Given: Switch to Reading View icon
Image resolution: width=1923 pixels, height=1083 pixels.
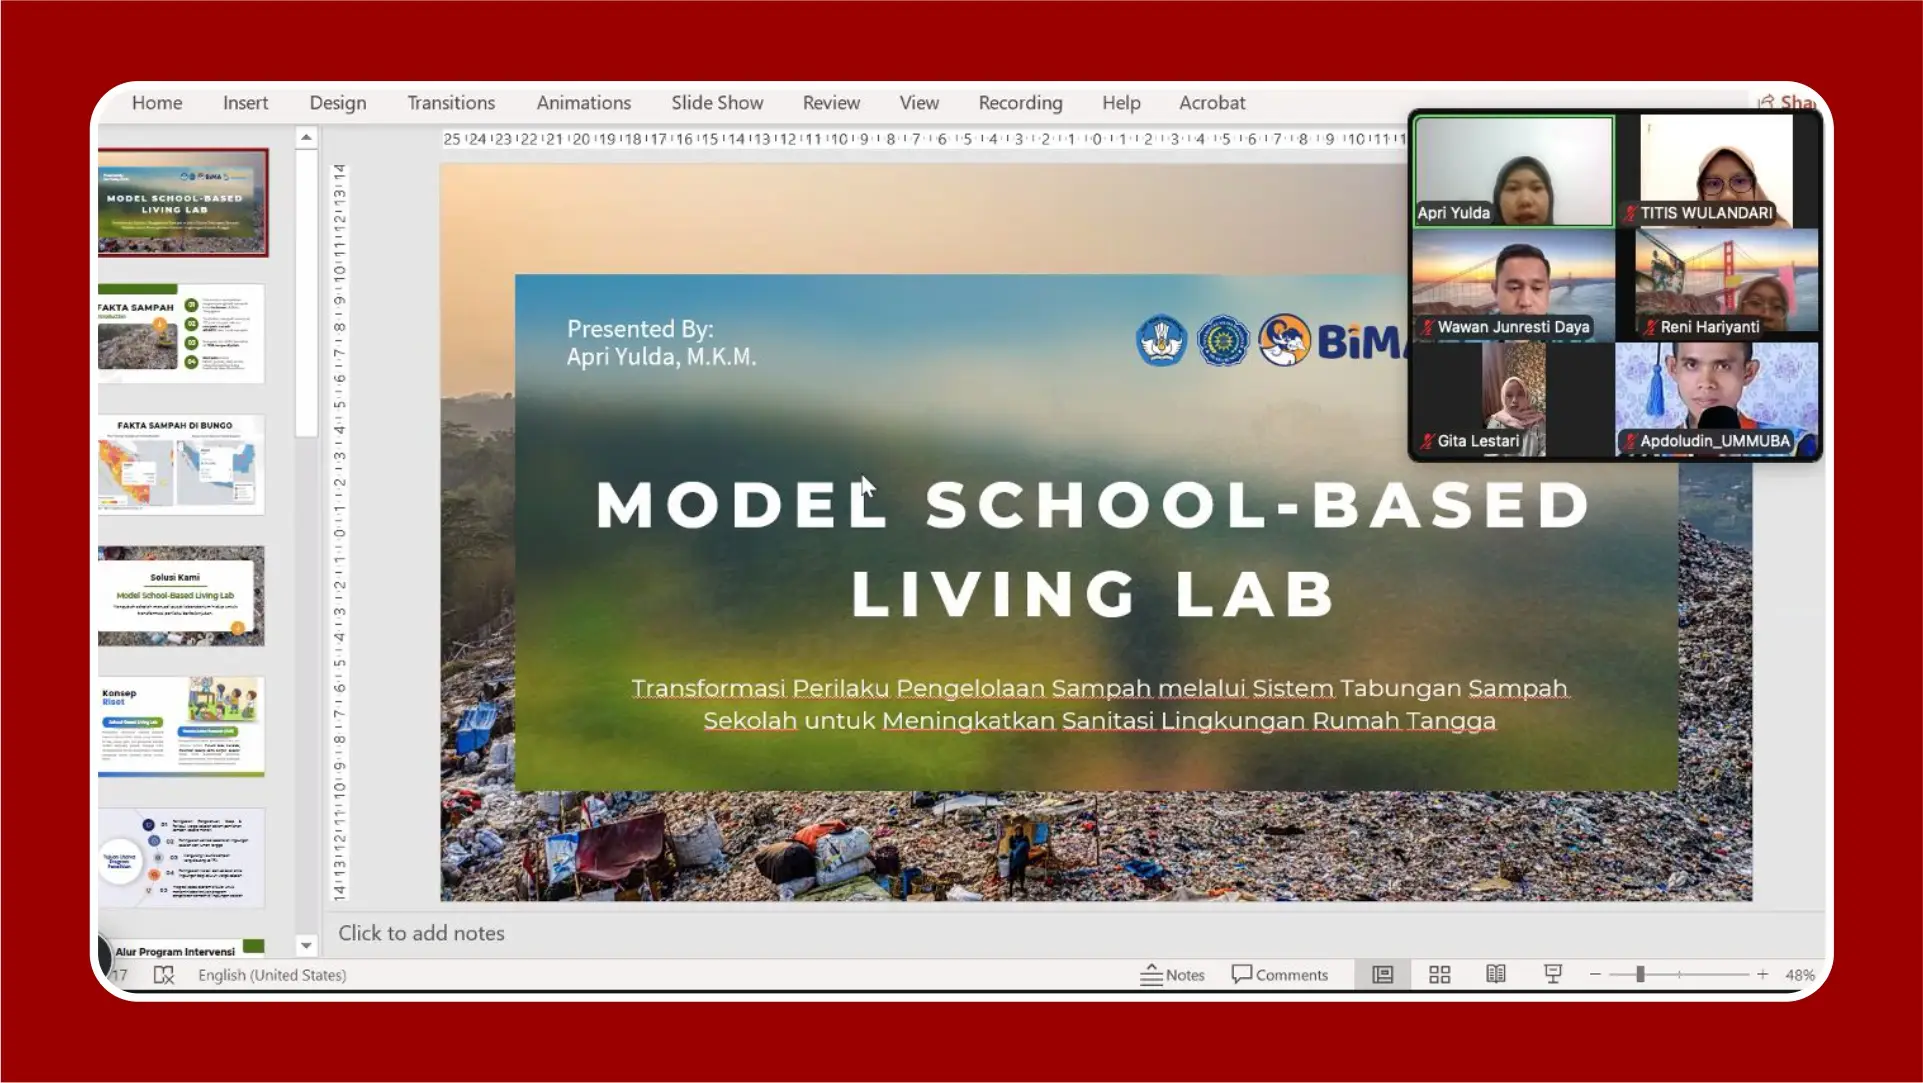Looking at the screenshot, I should [x=1495, y=975].
